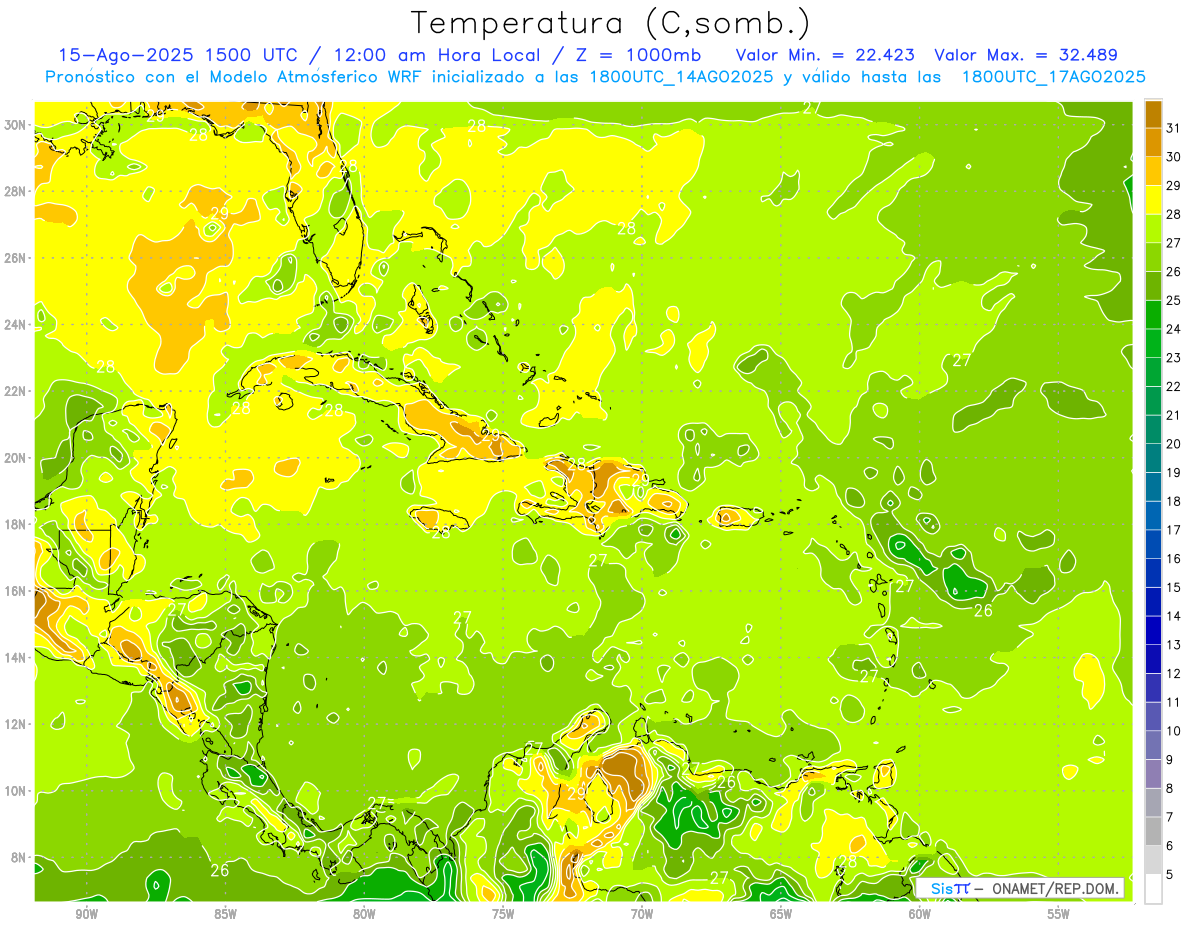
Task: Click the 55W longitude axis label
Action: coord(1059,915)
